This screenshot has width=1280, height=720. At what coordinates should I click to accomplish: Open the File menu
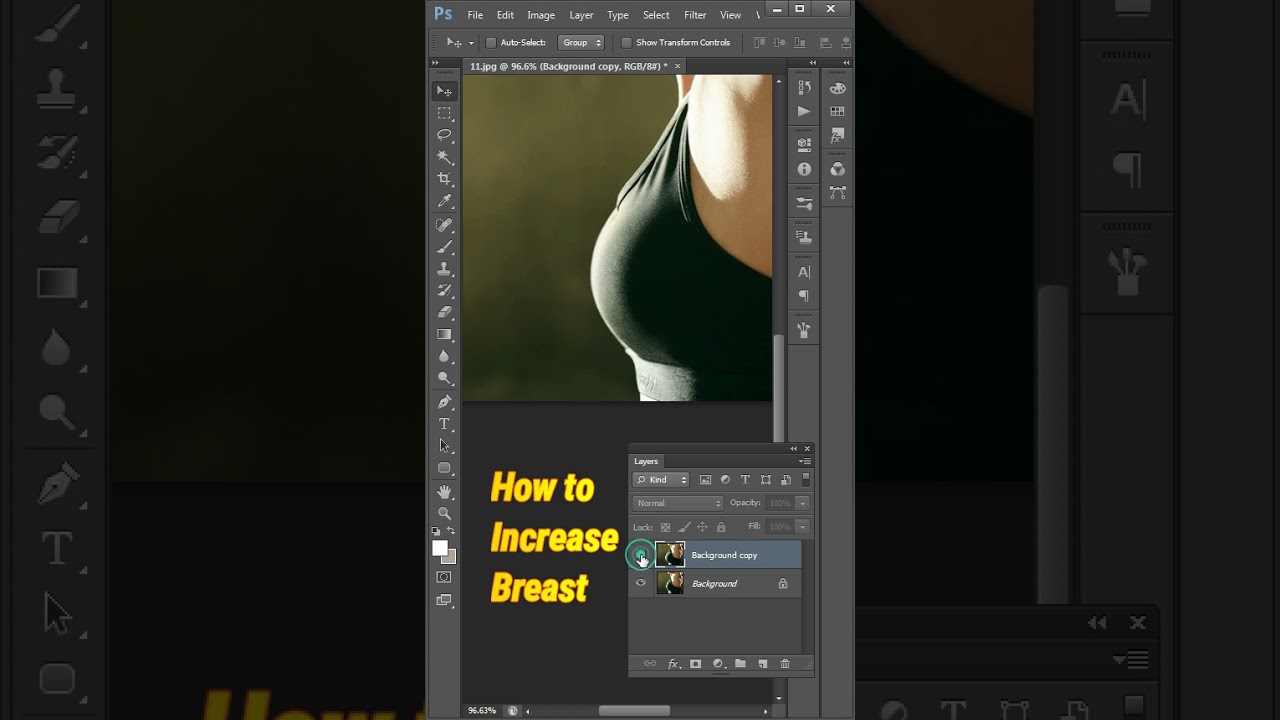click(475, 15)
